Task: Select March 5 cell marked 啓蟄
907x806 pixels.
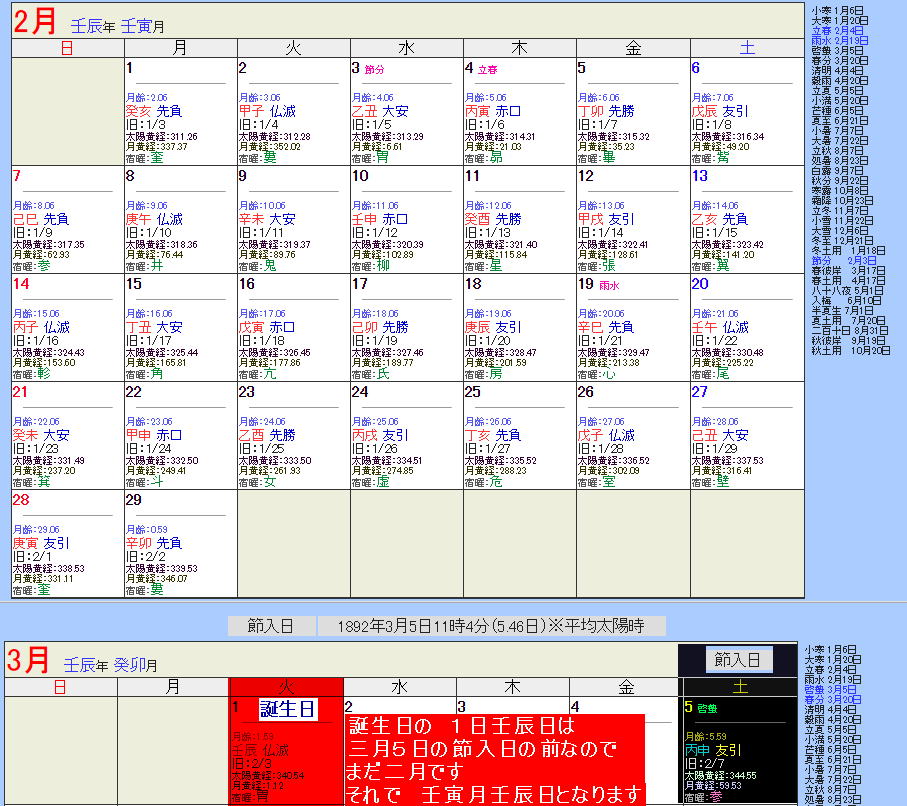Action: click(x=741, y=750)
